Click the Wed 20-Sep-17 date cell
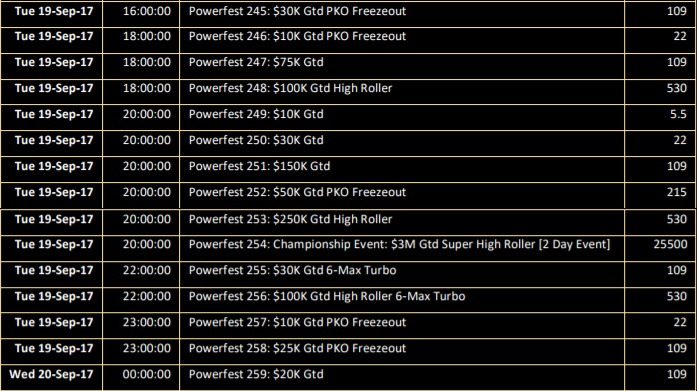 (x=51, y=374)
